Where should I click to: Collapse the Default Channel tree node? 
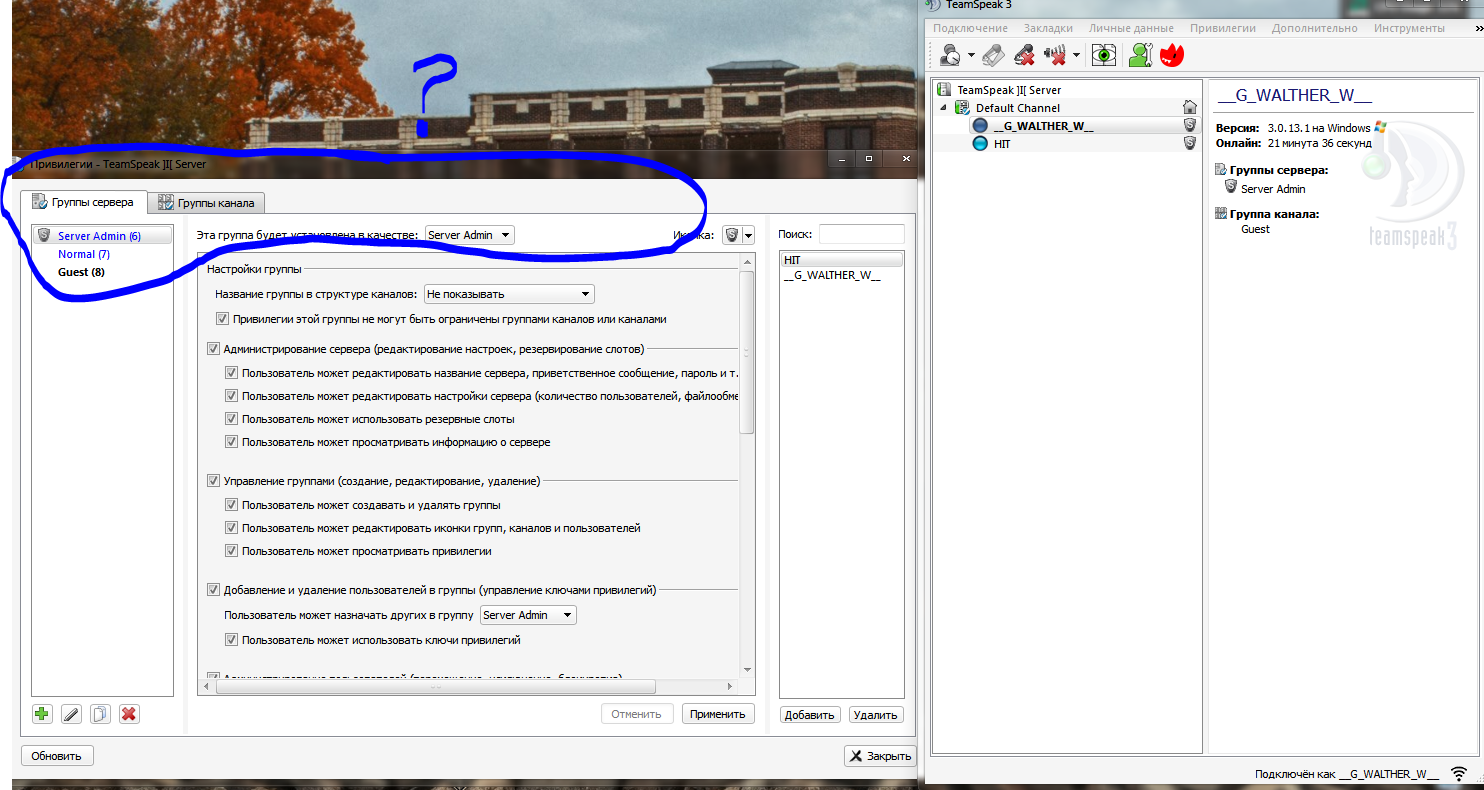point(942,107)
